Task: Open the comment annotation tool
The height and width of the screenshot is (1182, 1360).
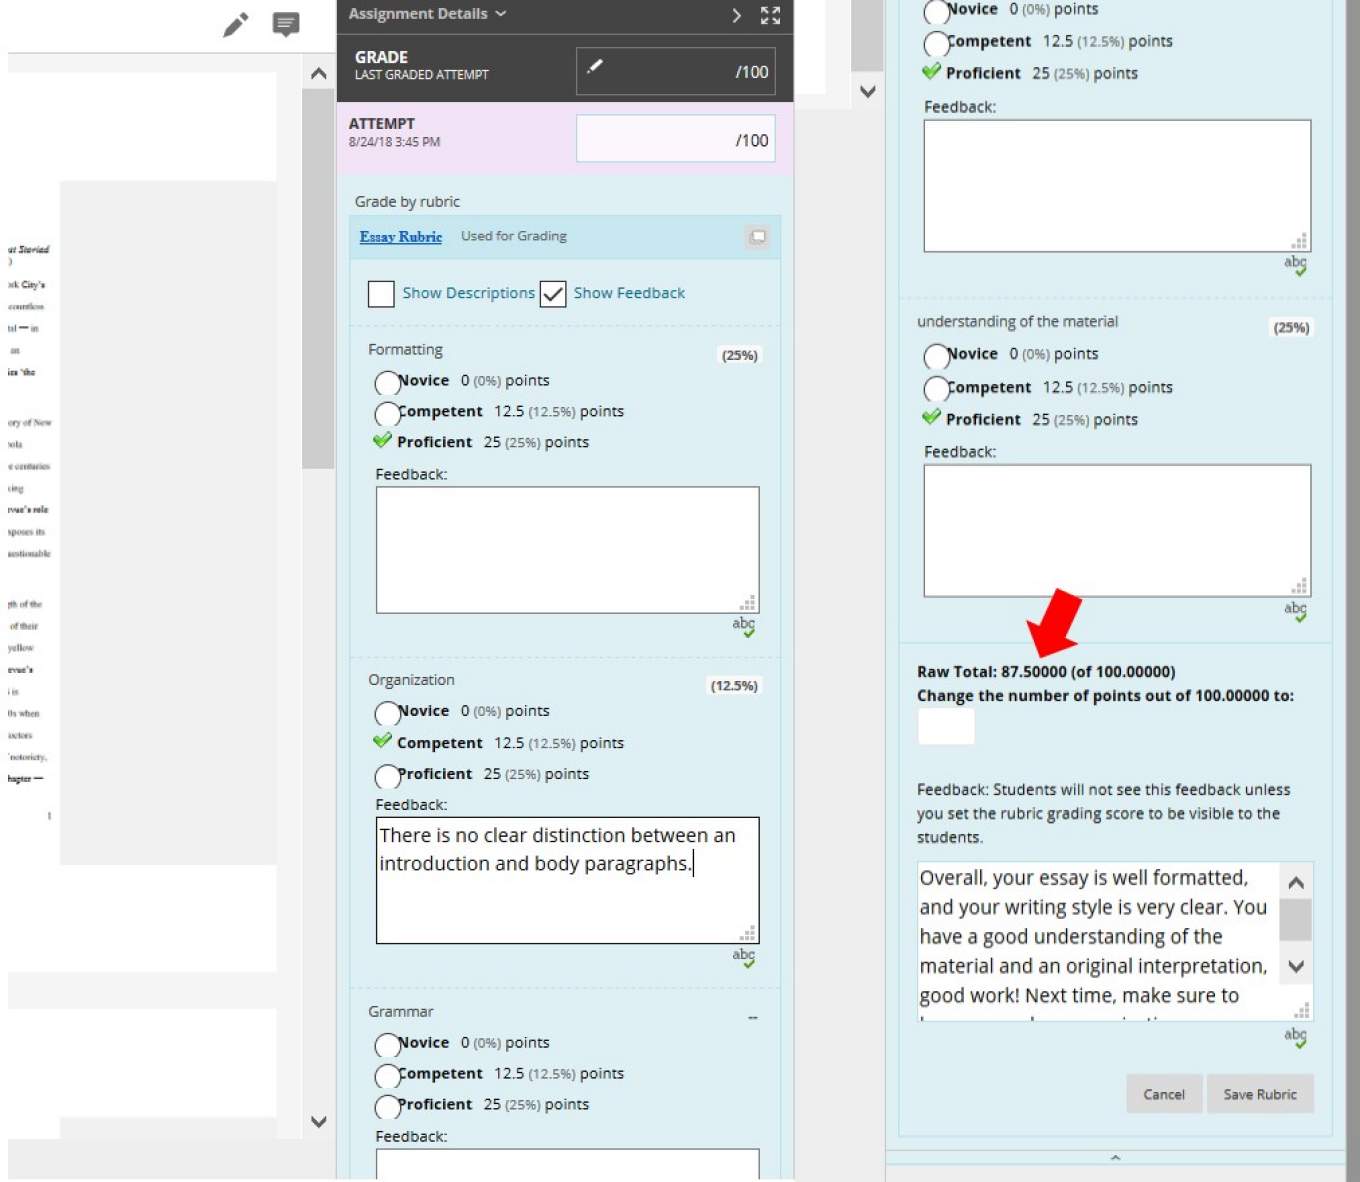Action: point(285,24)
